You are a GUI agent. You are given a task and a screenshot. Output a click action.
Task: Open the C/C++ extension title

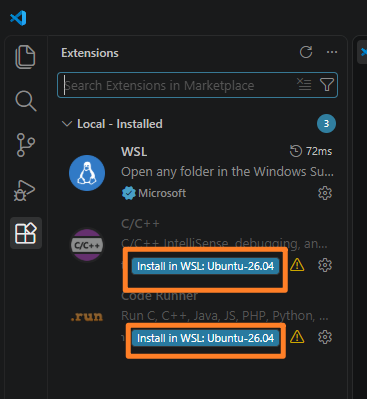140,223
